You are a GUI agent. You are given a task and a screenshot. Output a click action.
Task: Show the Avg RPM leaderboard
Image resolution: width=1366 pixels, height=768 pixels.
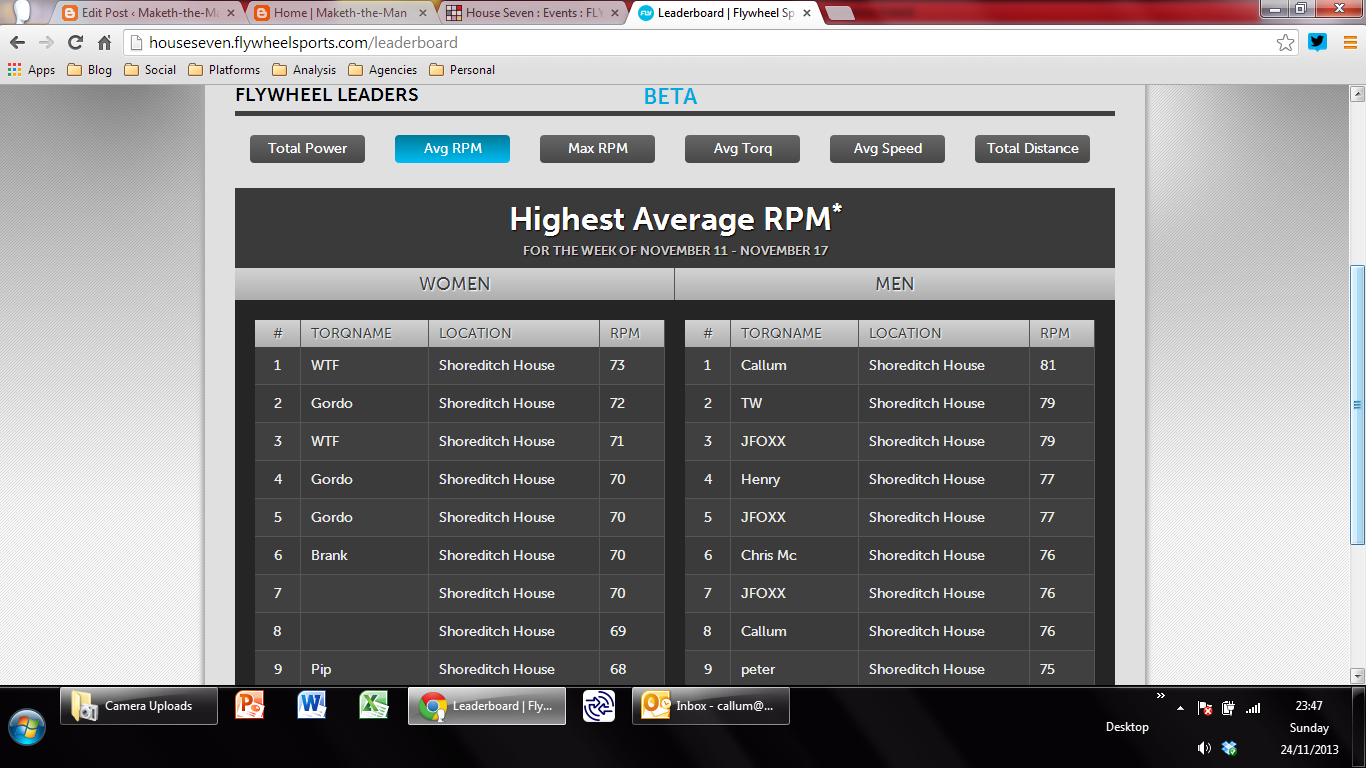click(x=452, y=149)
